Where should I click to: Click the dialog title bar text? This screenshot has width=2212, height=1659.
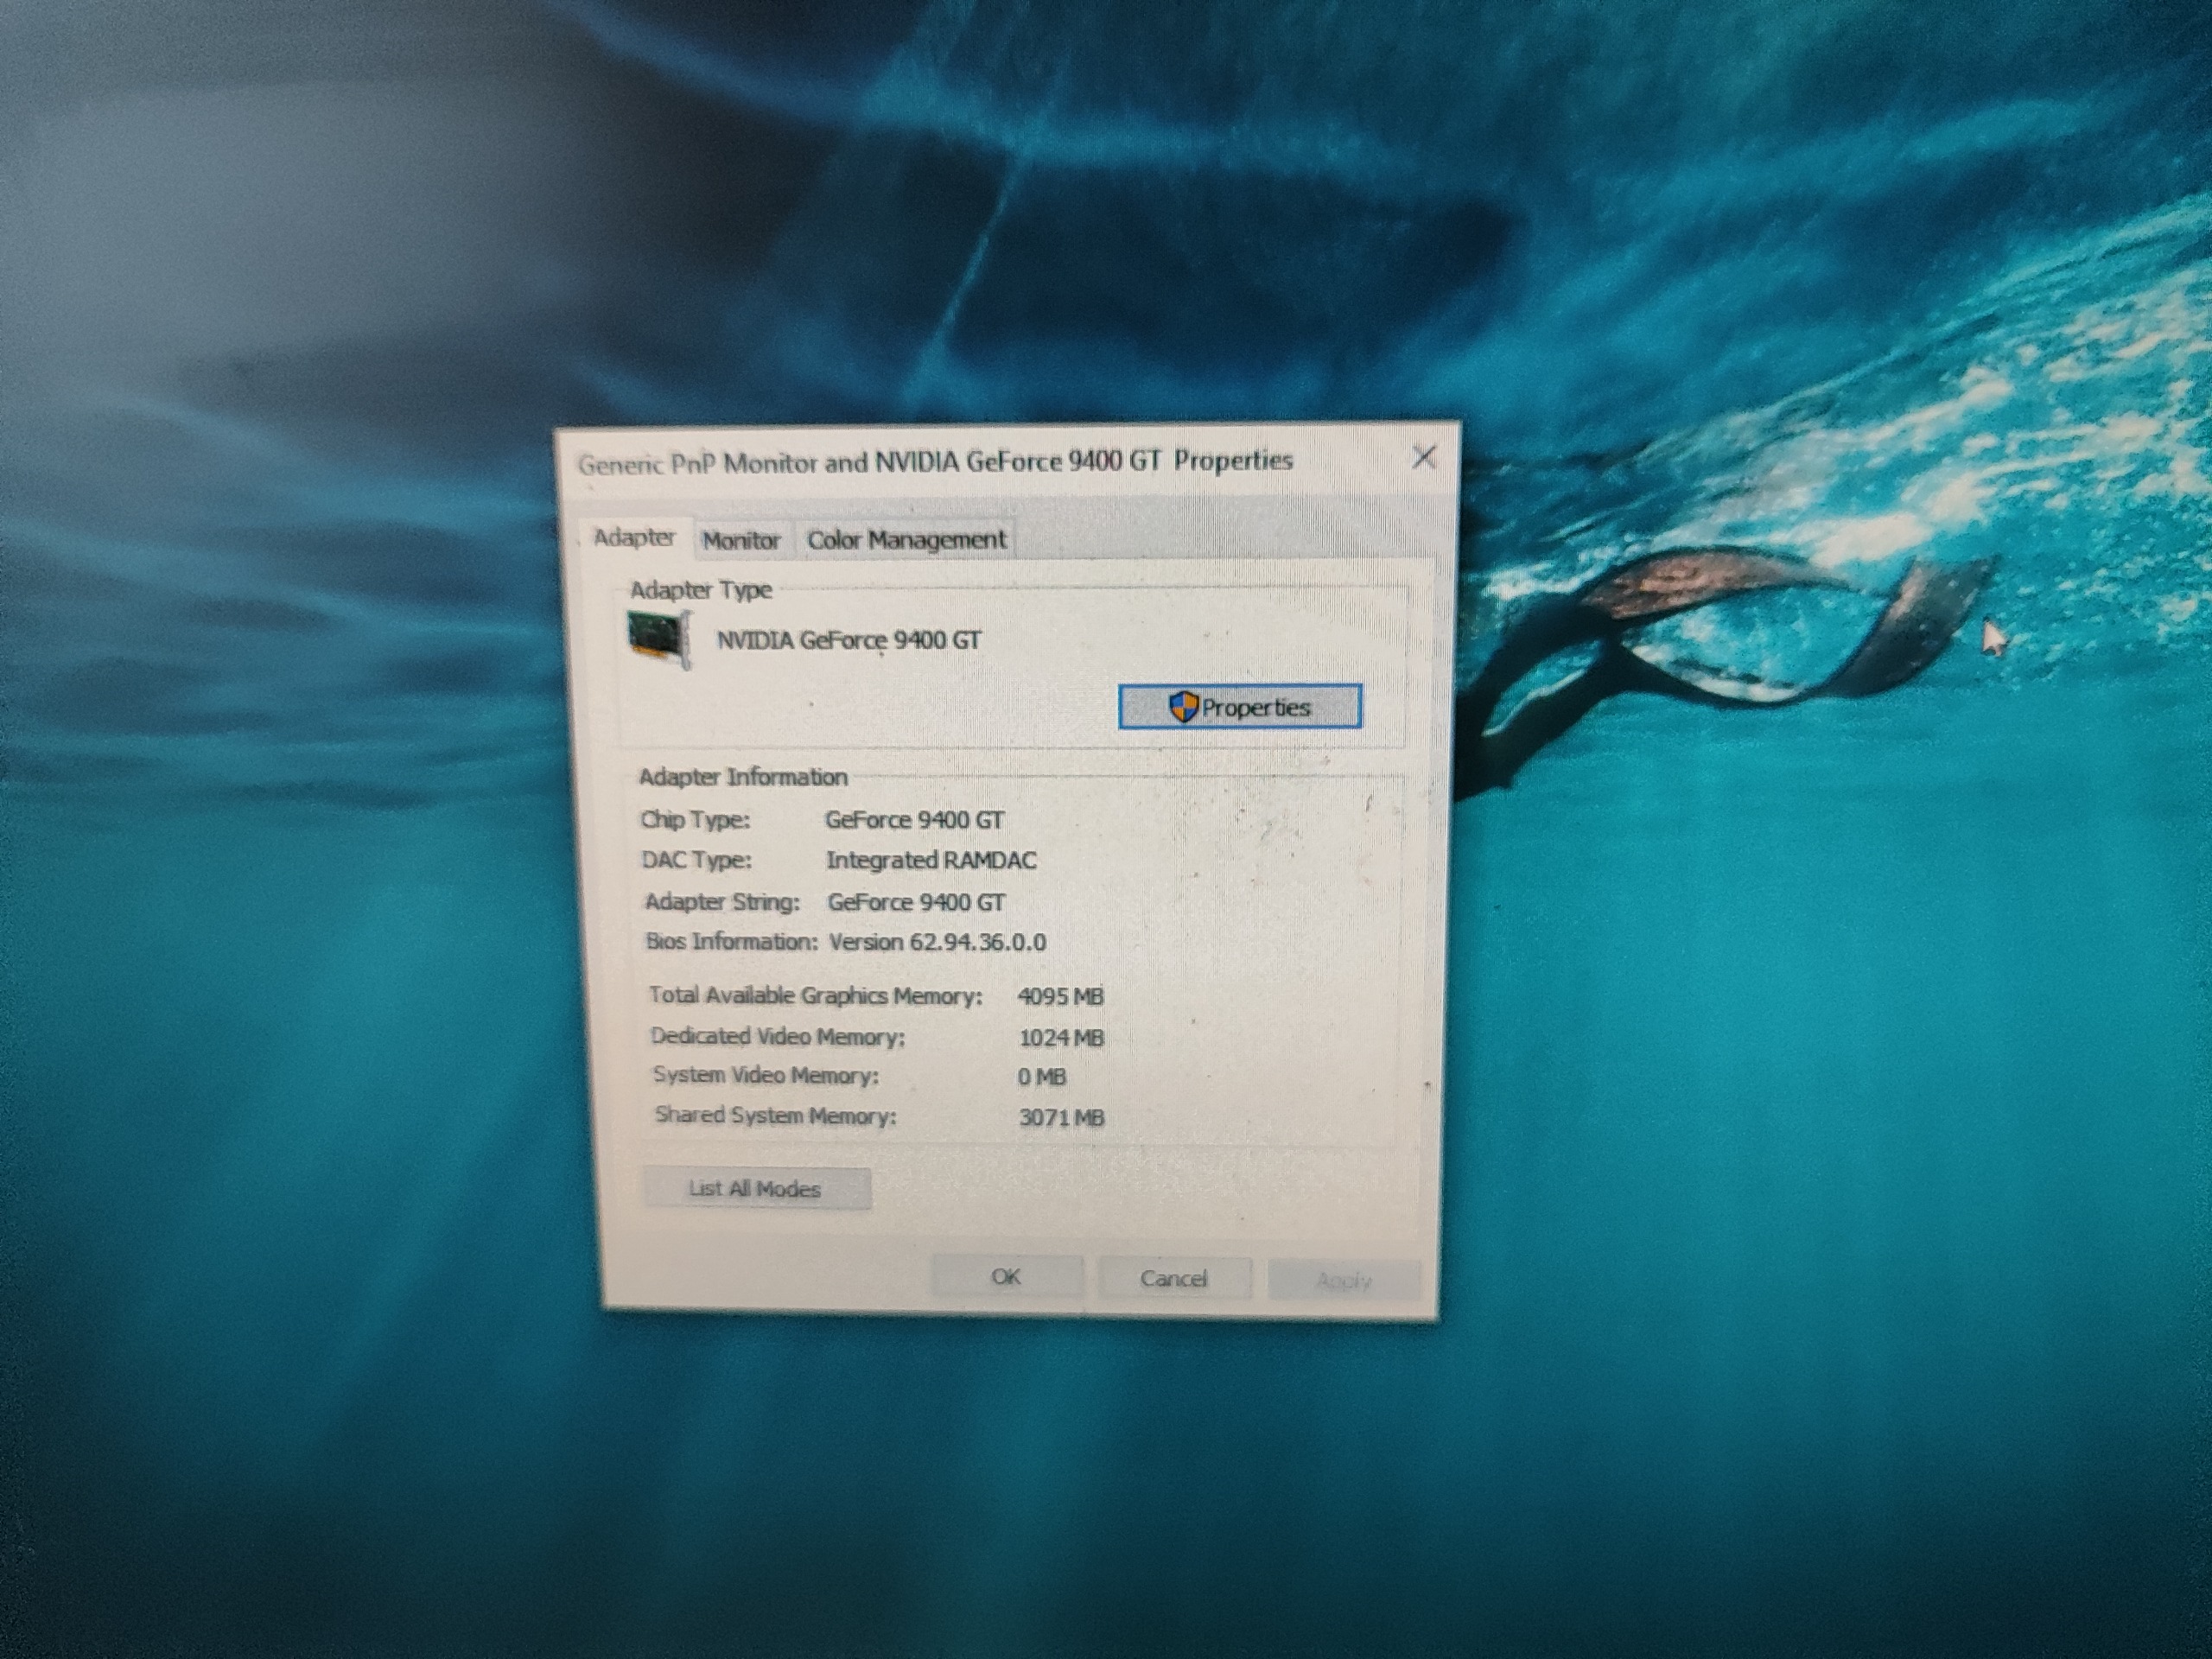click(935, 462)
